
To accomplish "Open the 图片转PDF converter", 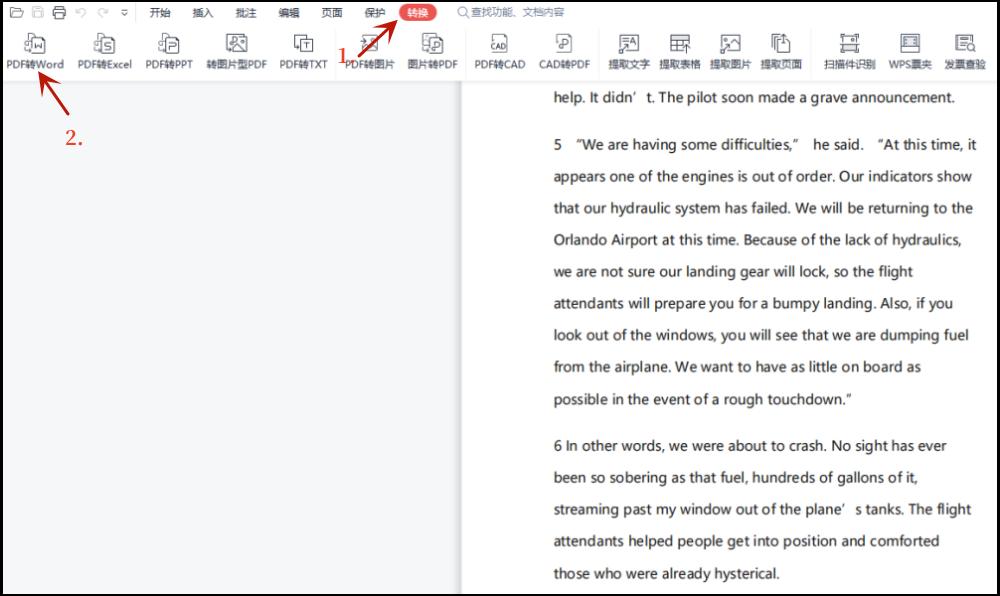I will (432, 51).
